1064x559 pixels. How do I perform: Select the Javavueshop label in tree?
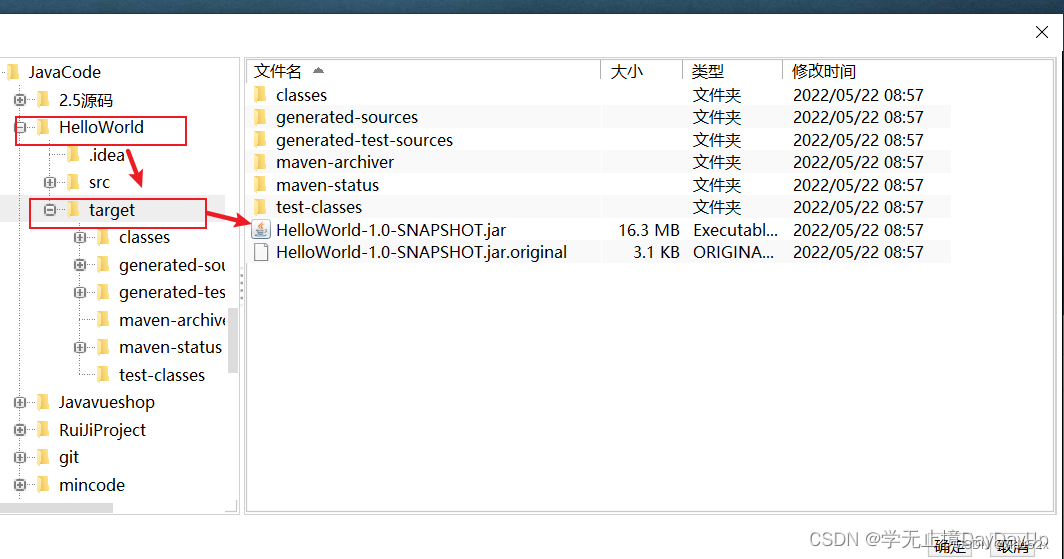pyautogui.click(x=107, y=402)
